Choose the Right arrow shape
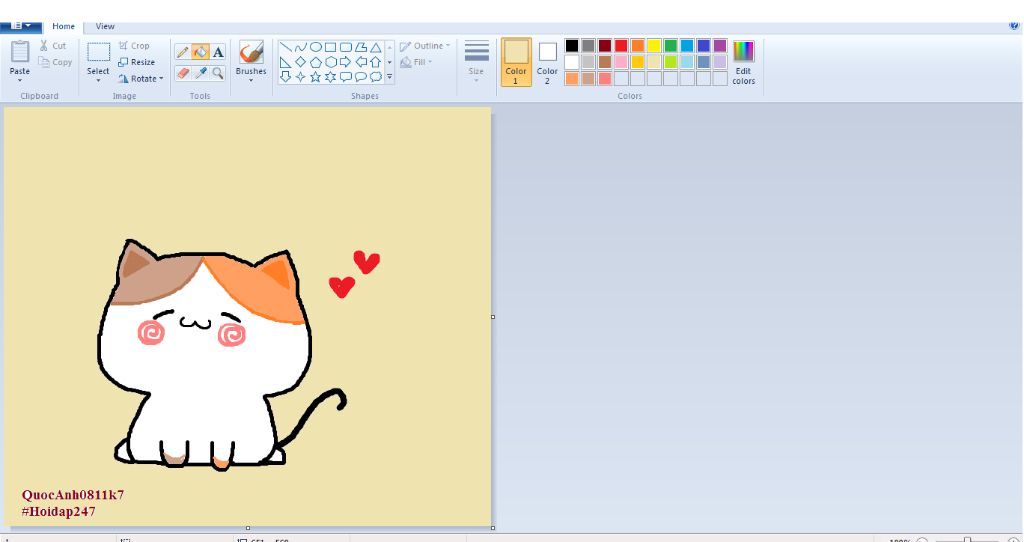 (x=345, y=62)
